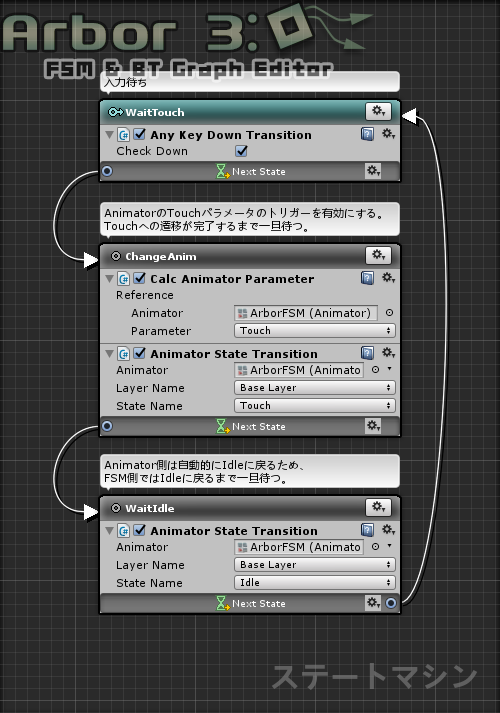Open Parameter dropdown set to Touch
Viewport: 500px width, 713px height.
click(315, 331)
